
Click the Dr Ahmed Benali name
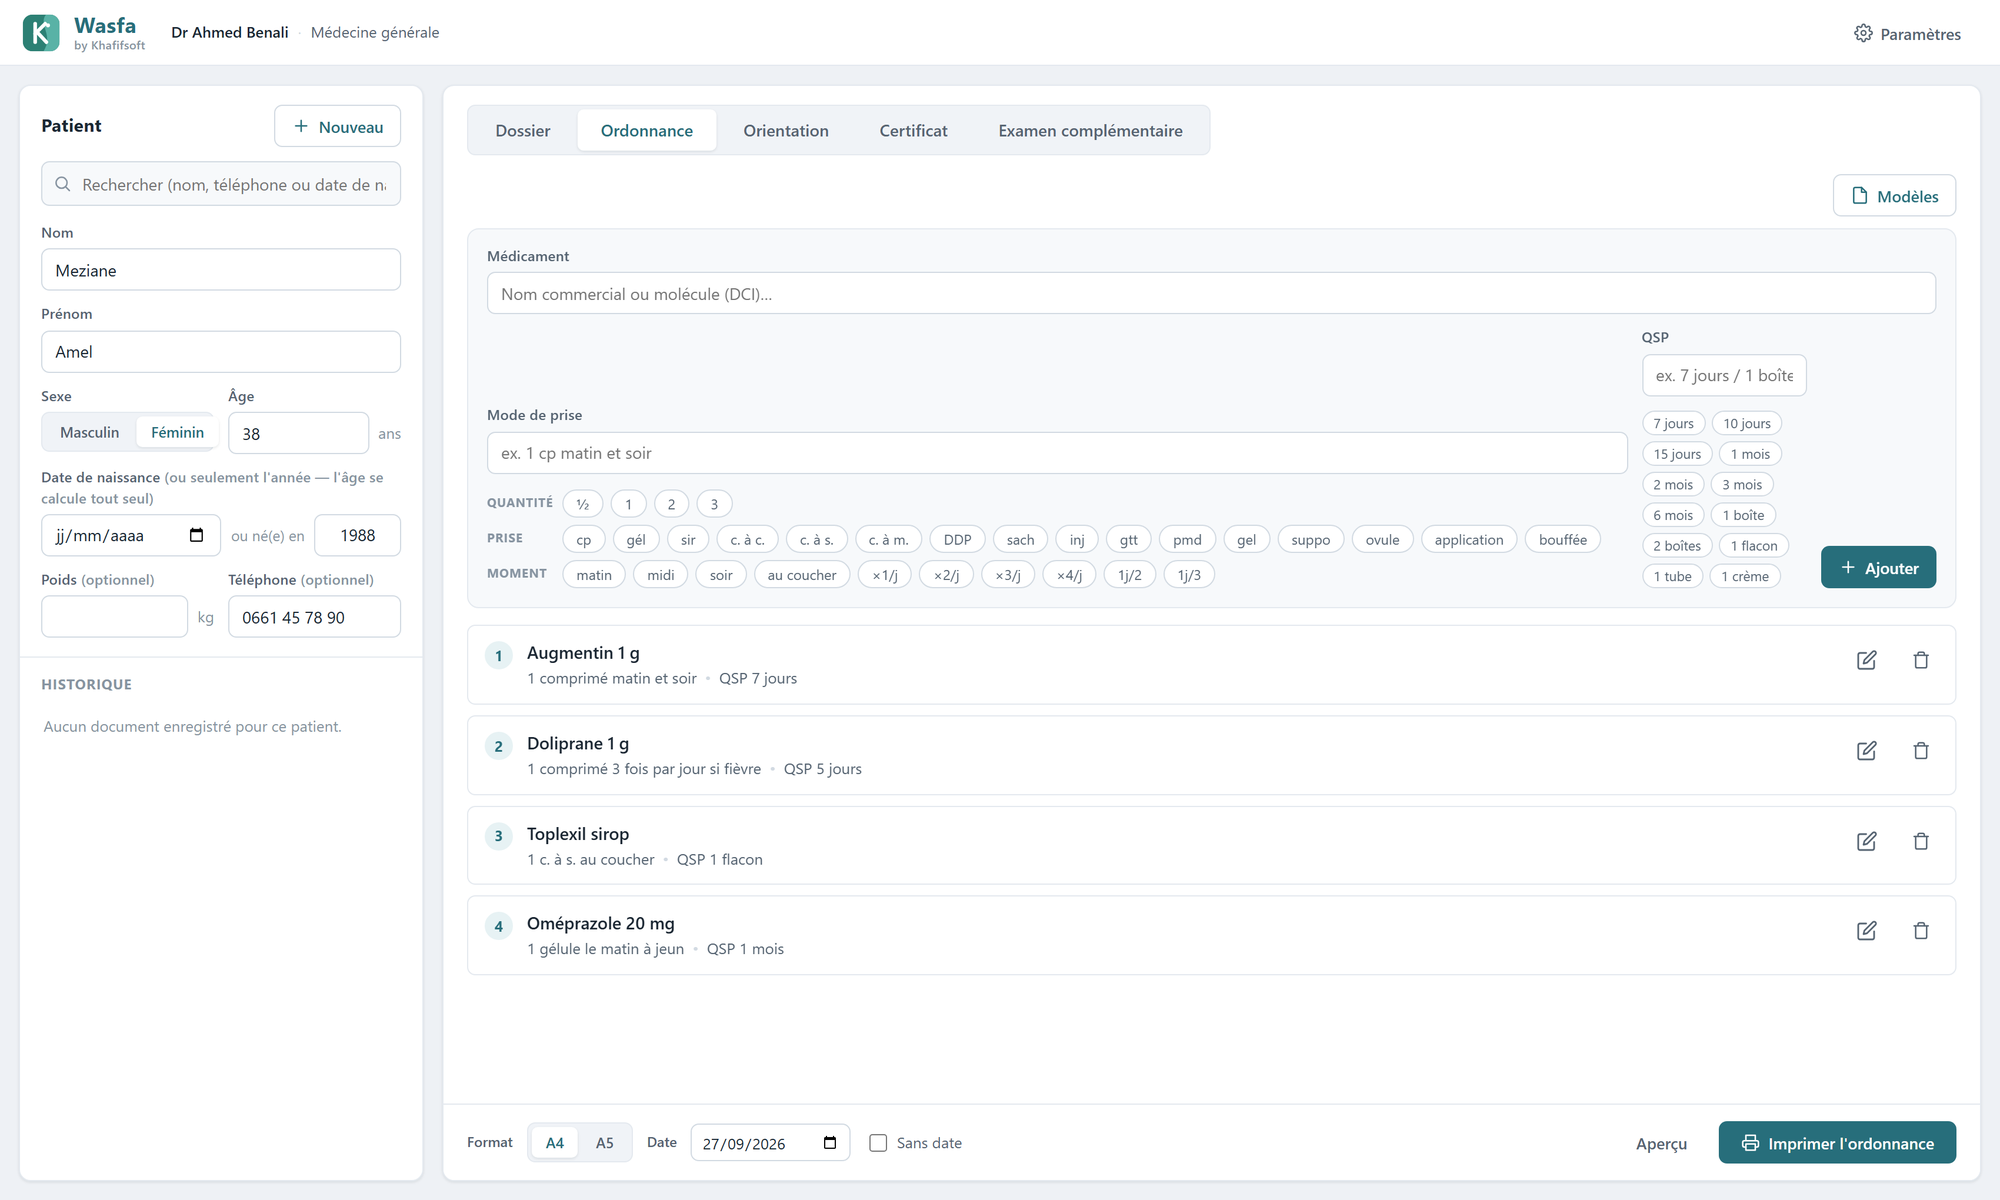(x=230, y=33)
